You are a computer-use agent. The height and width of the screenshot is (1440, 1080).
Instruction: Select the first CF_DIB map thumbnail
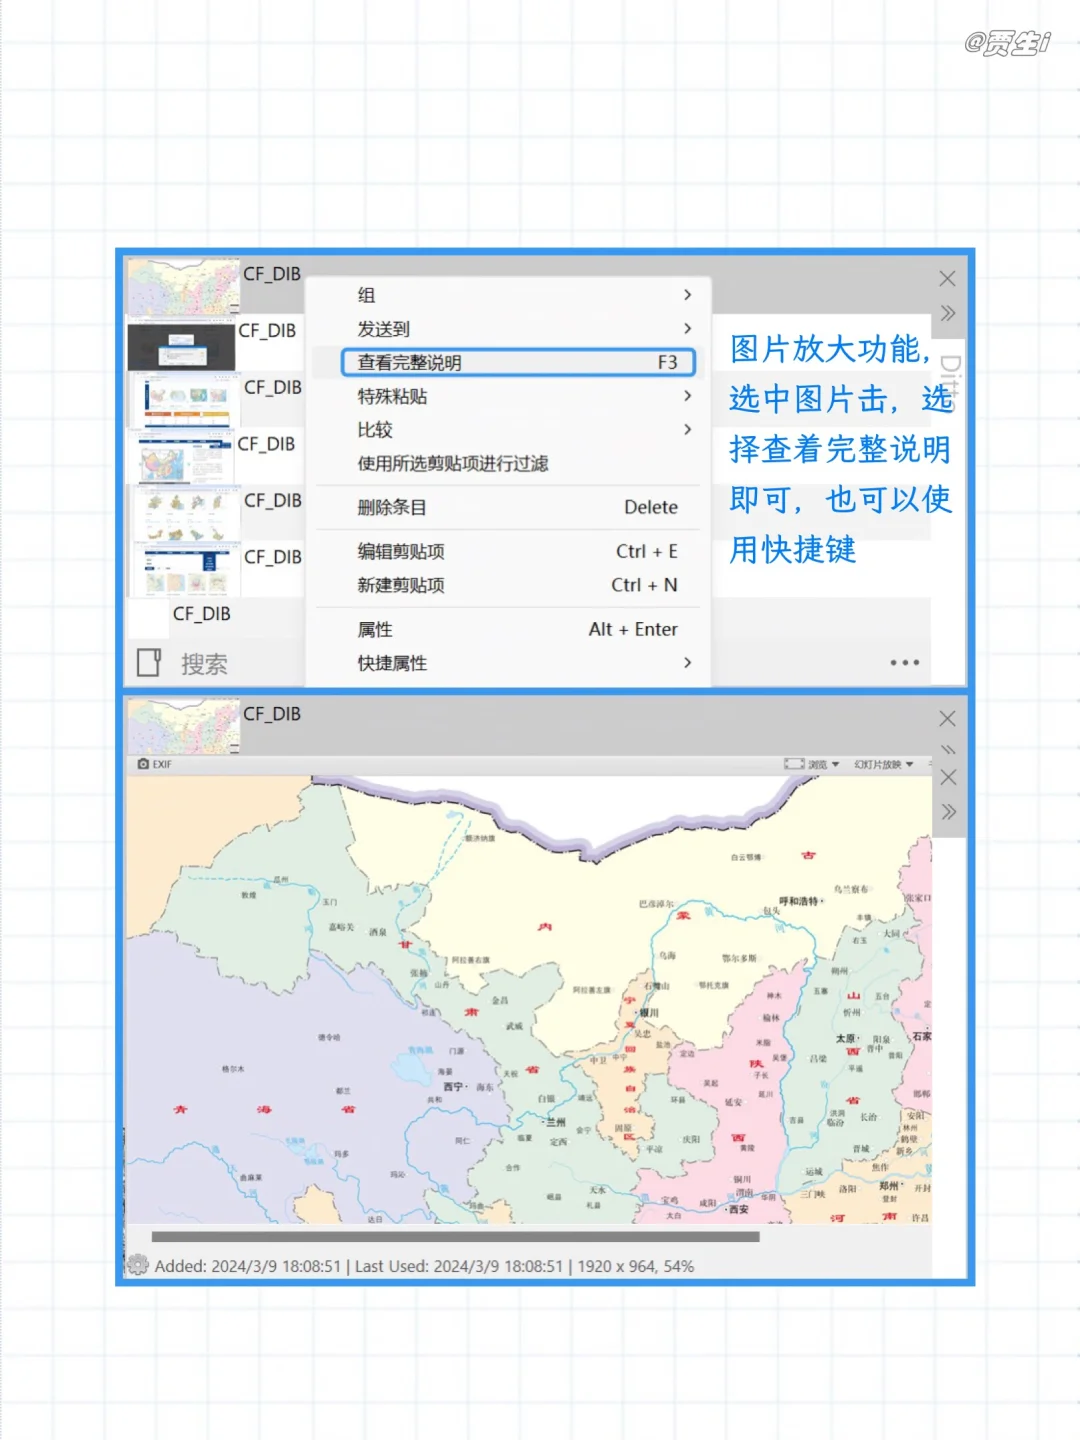(x=183, y=286)
